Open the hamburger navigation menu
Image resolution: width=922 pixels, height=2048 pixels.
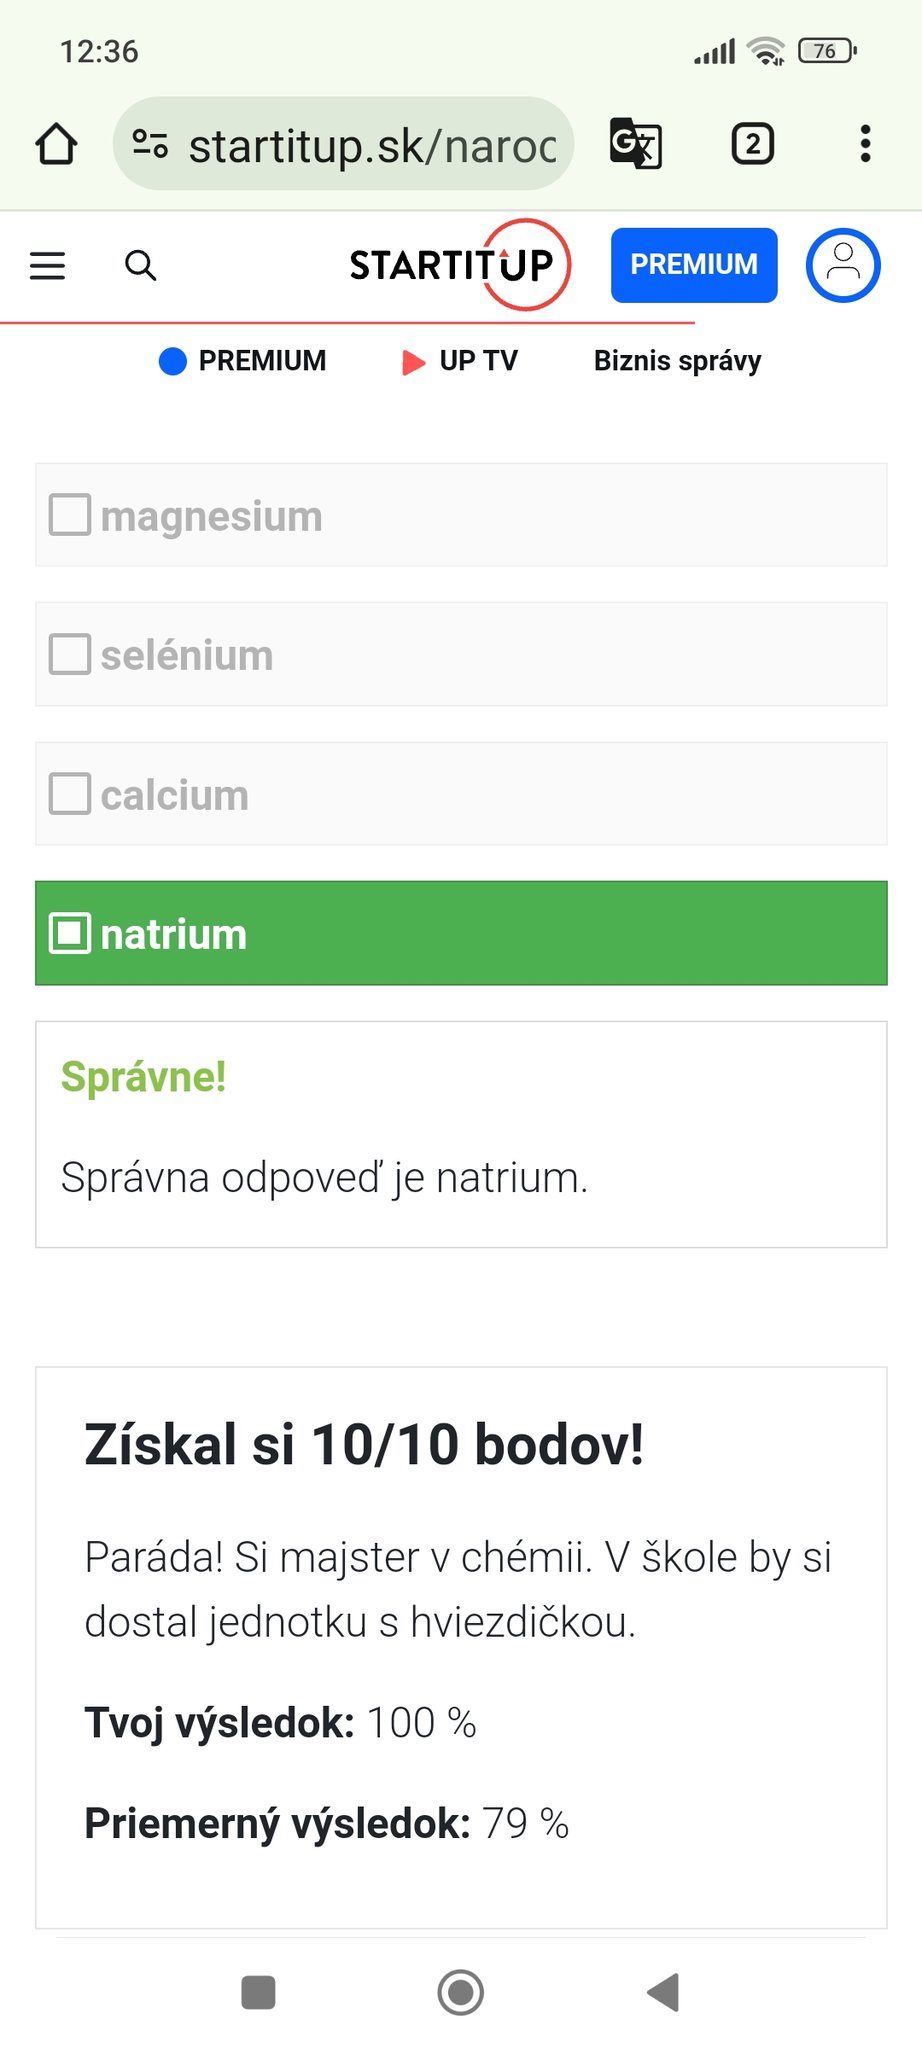47,266
